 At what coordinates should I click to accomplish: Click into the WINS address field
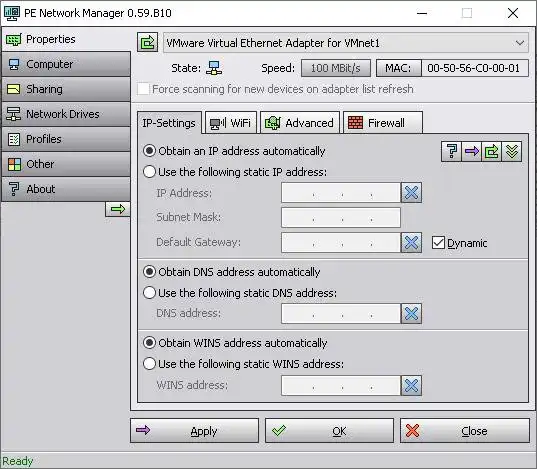point(341,385)
